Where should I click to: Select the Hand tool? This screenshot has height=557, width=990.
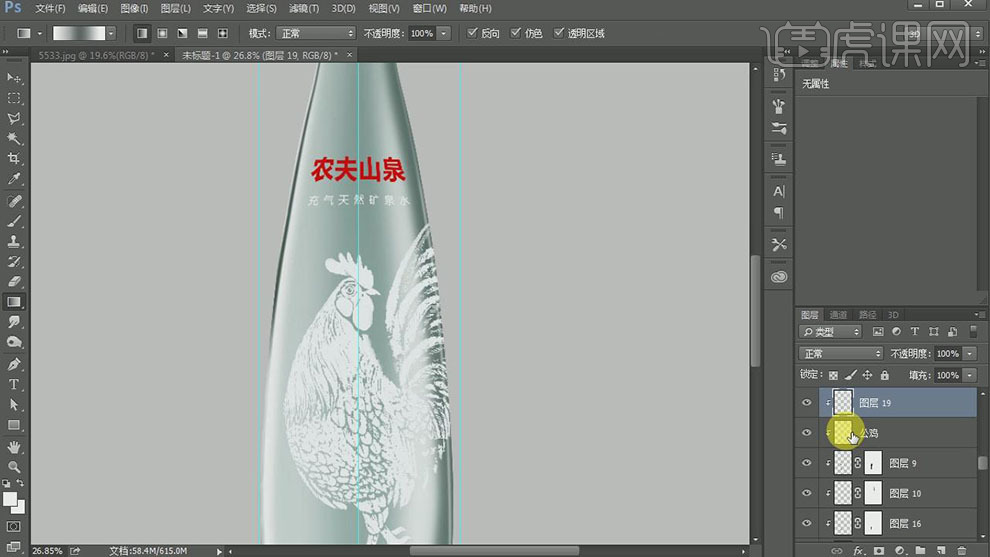tap(14, 447)
